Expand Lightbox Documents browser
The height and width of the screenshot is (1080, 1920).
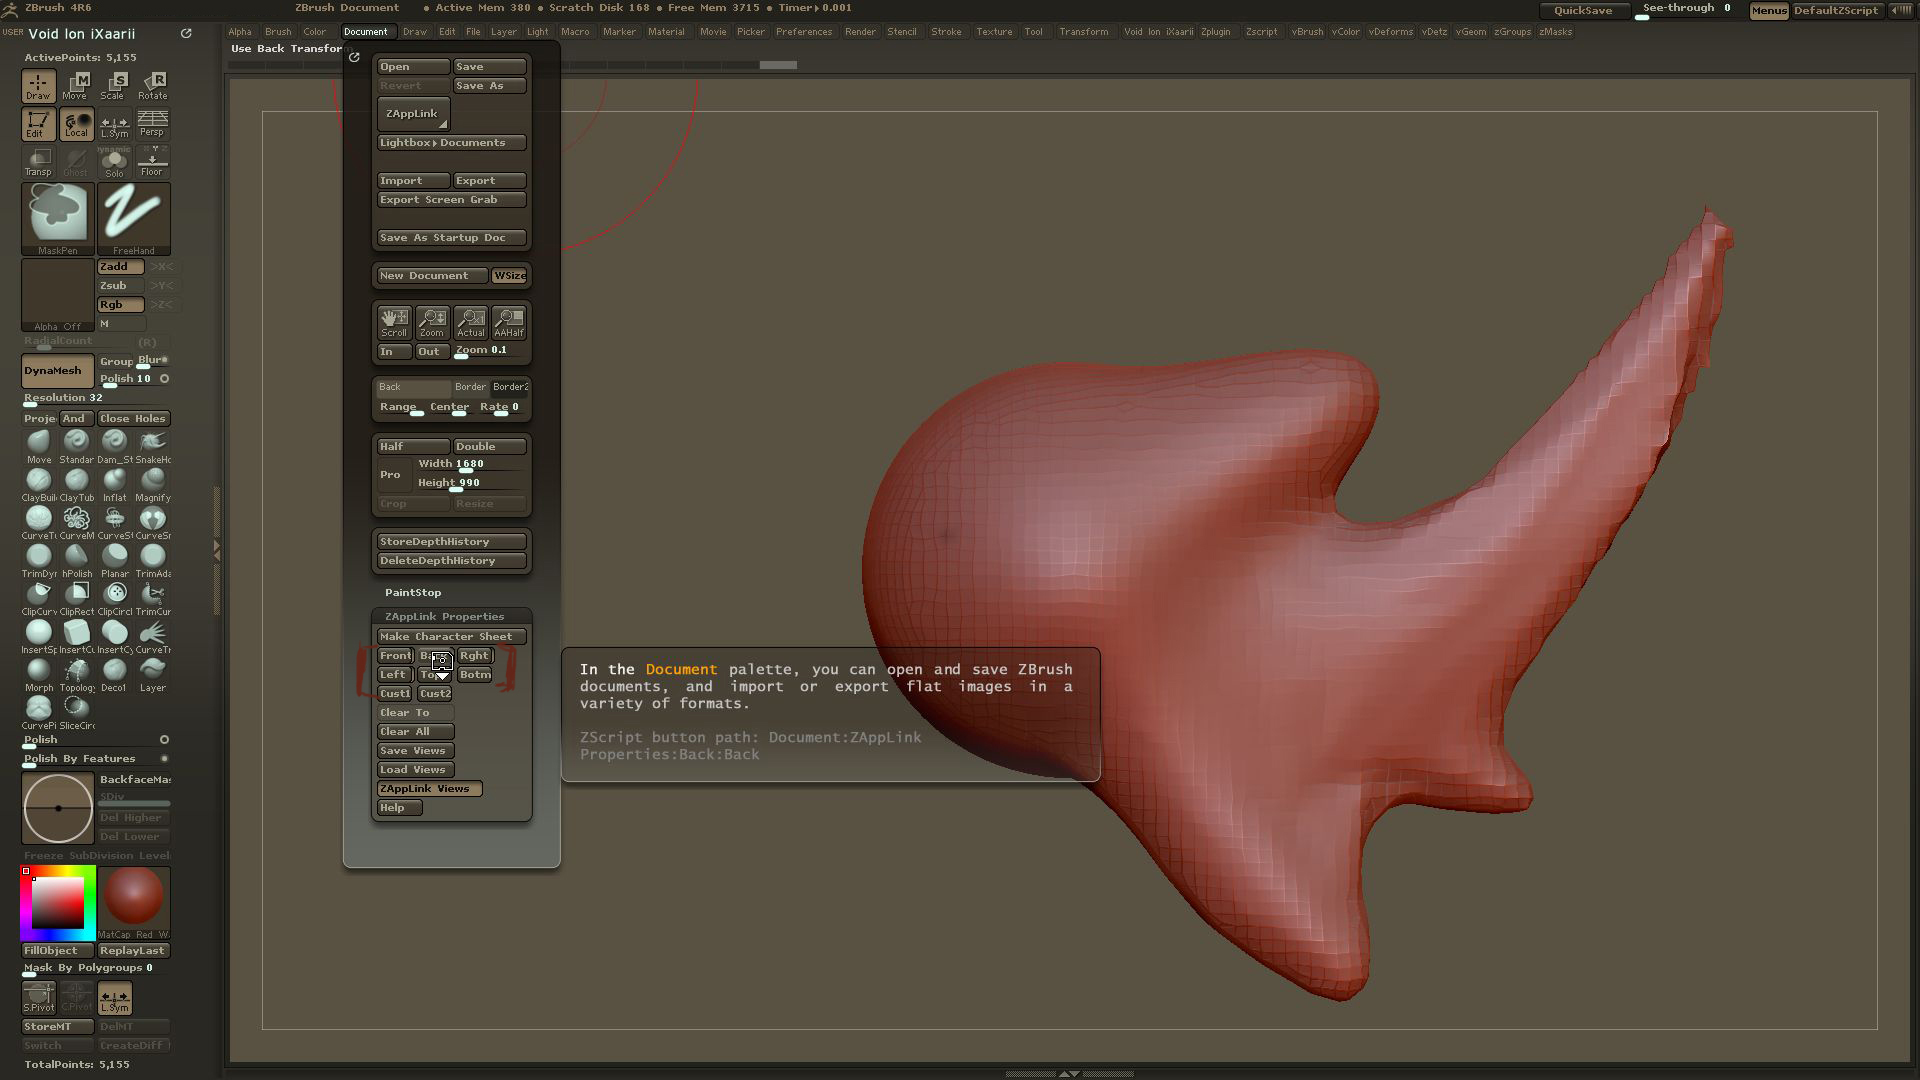tap(452, 143)
